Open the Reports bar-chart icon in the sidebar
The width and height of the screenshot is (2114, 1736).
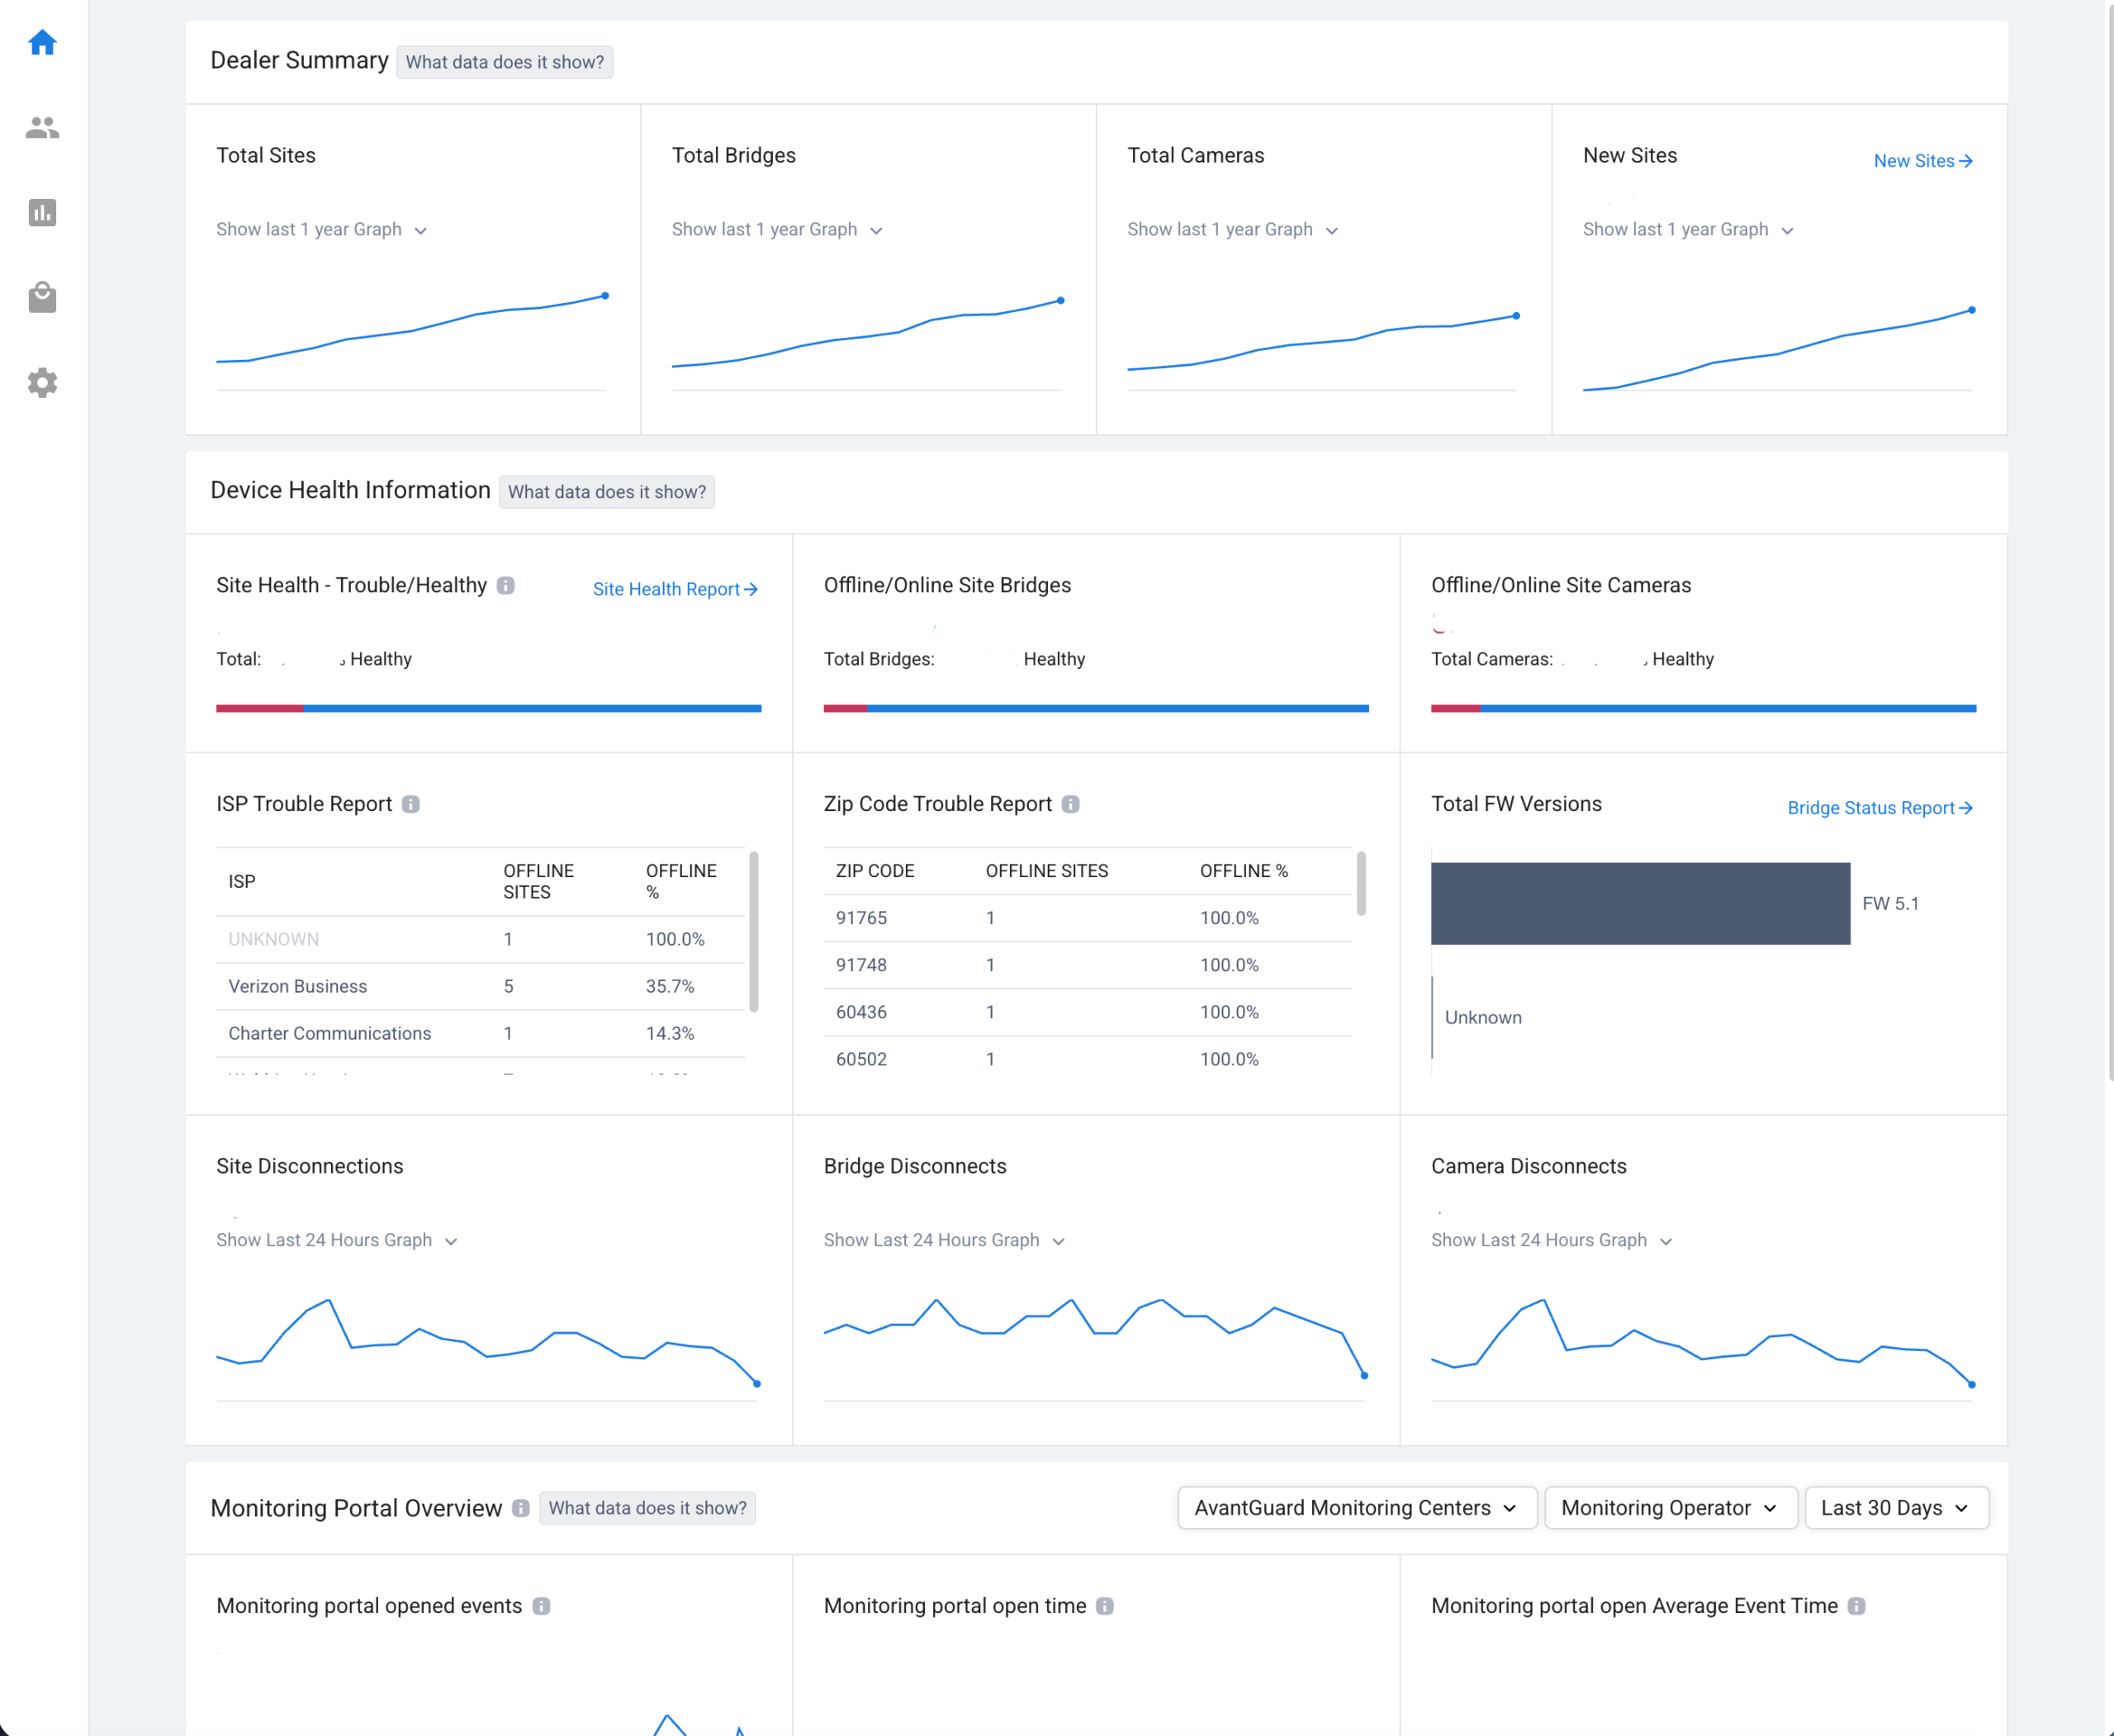[x=42, y=213]
